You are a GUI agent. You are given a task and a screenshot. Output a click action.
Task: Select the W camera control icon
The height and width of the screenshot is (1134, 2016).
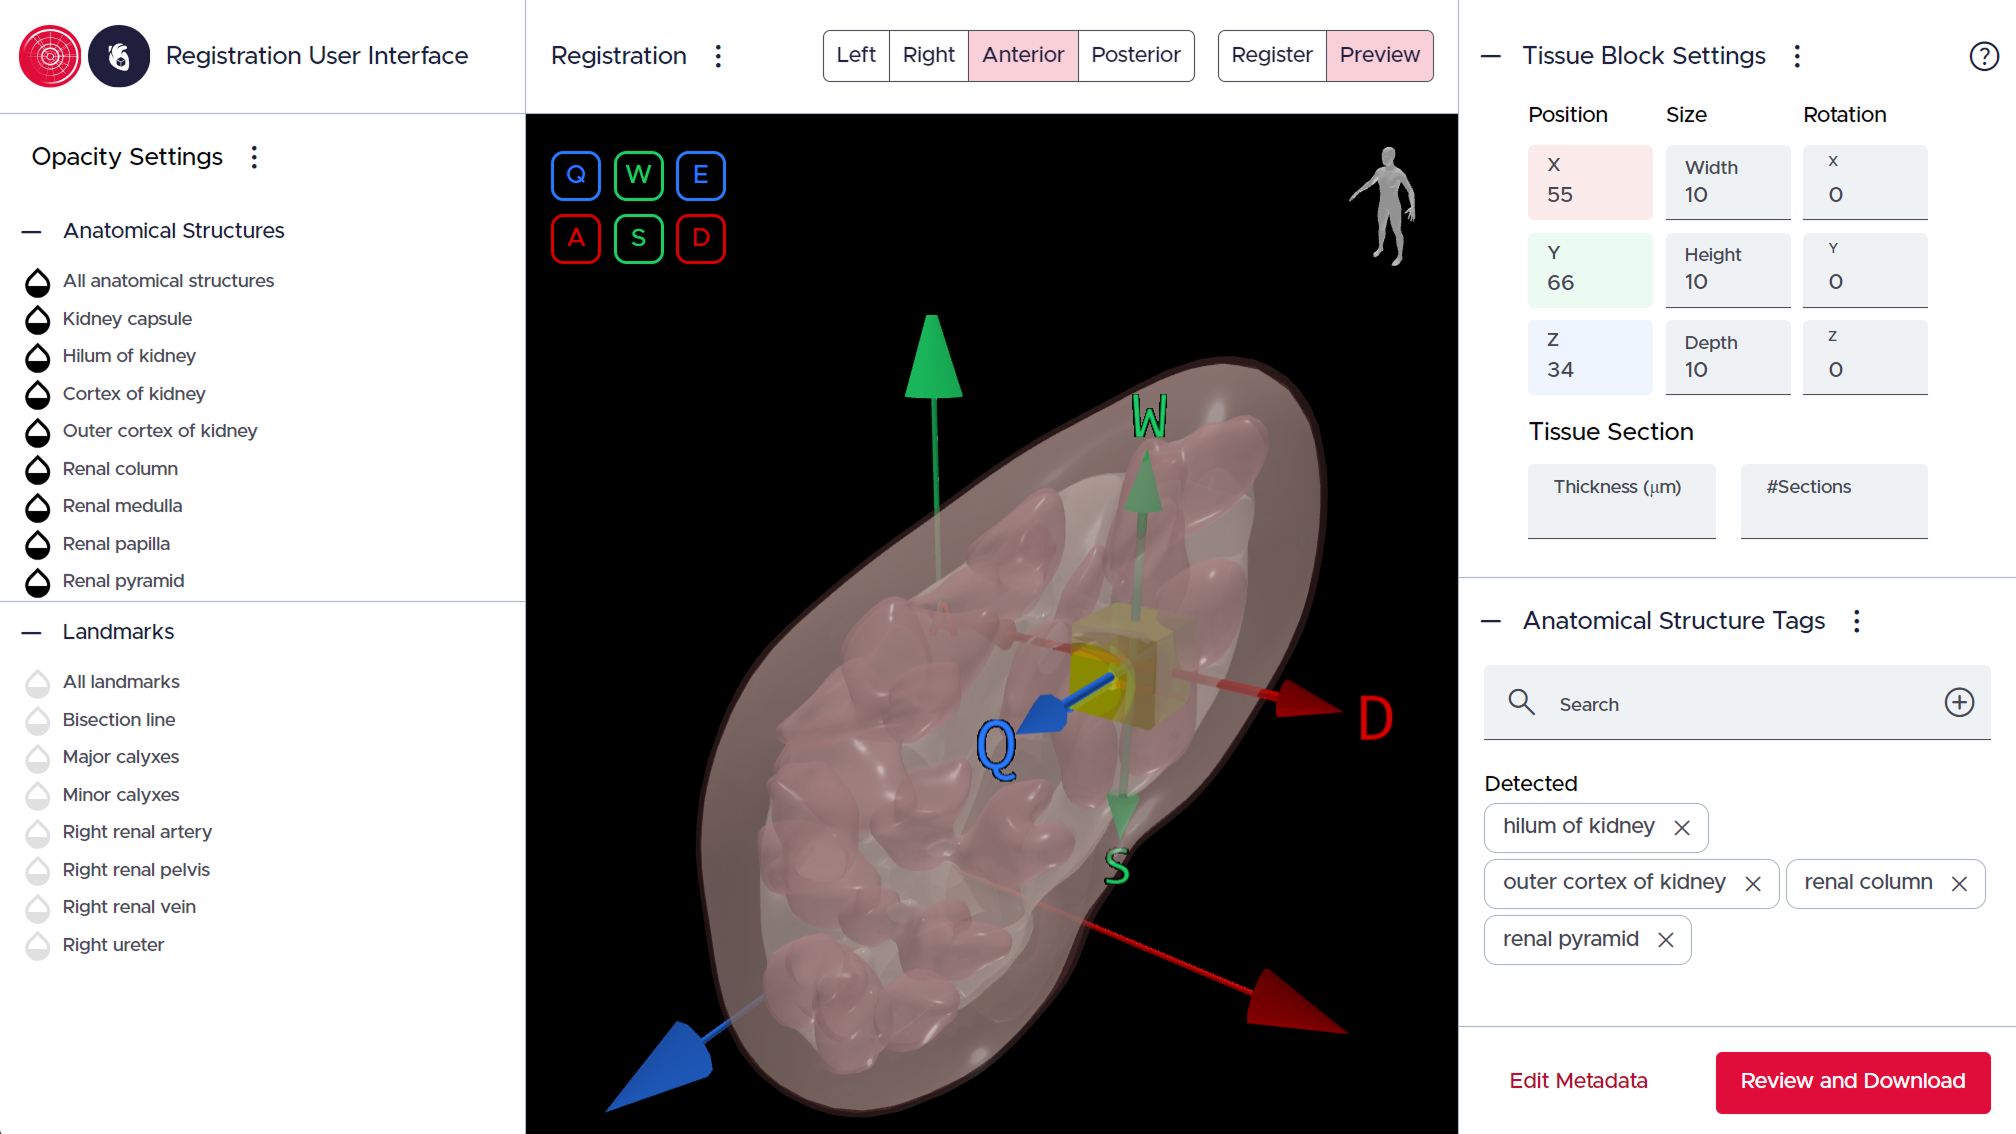tap(639, 175)
